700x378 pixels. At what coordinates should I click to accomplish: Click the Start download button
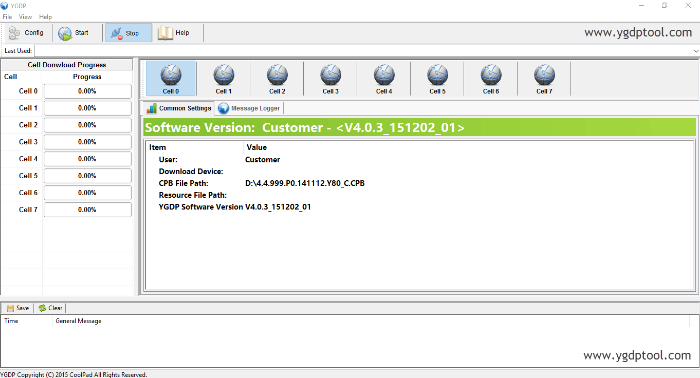73,33
